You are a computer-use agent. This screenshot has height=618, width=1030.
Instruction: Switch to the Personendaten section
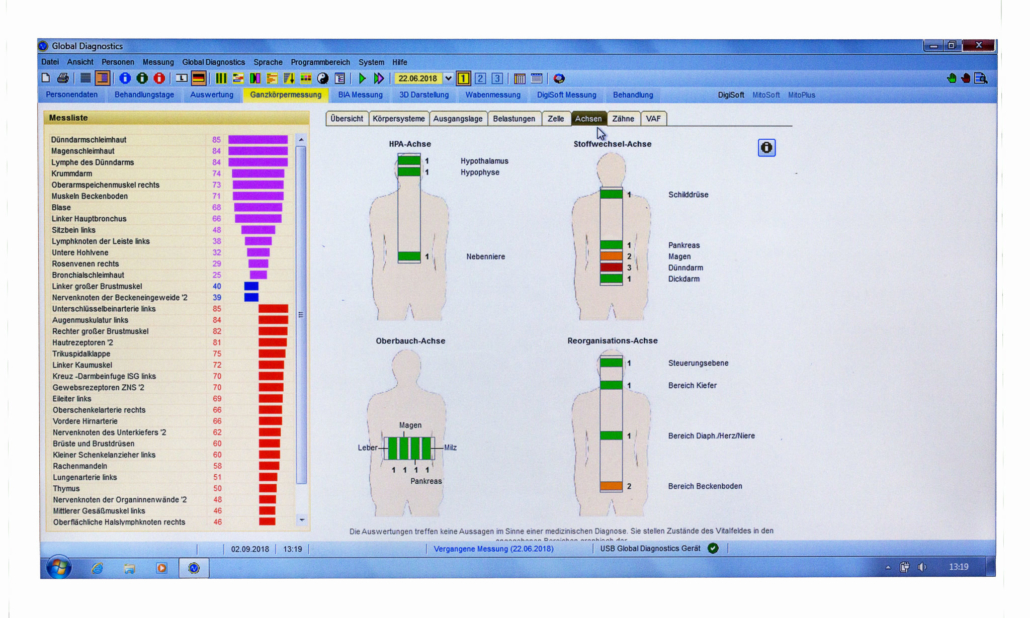(x=72, y=95)
